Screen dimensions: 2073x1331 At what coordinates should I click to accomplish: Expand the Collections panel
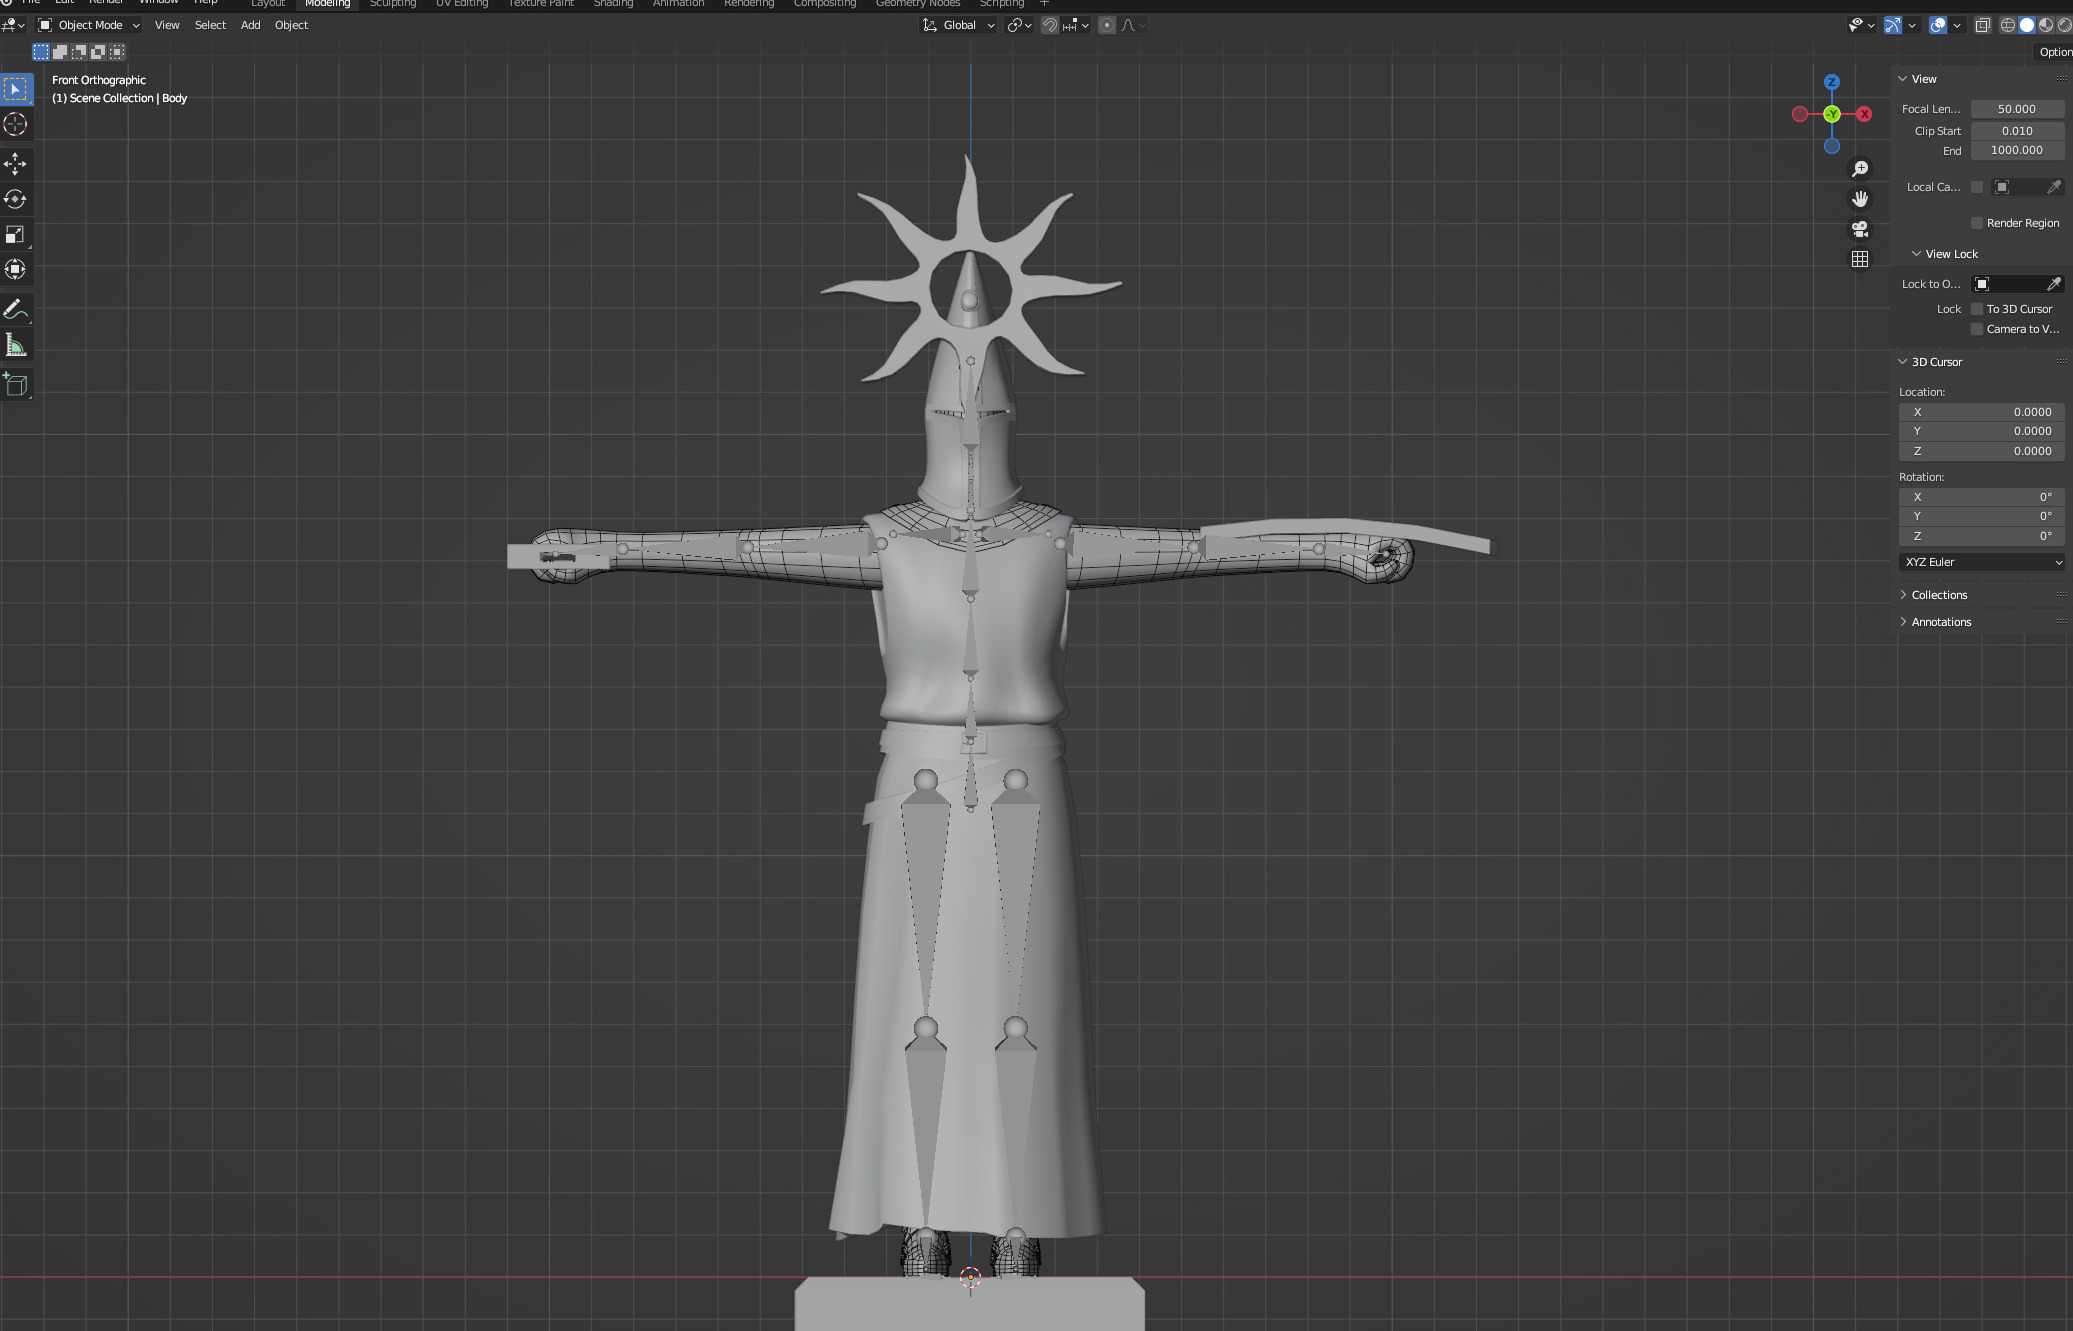click(1939, 595)
